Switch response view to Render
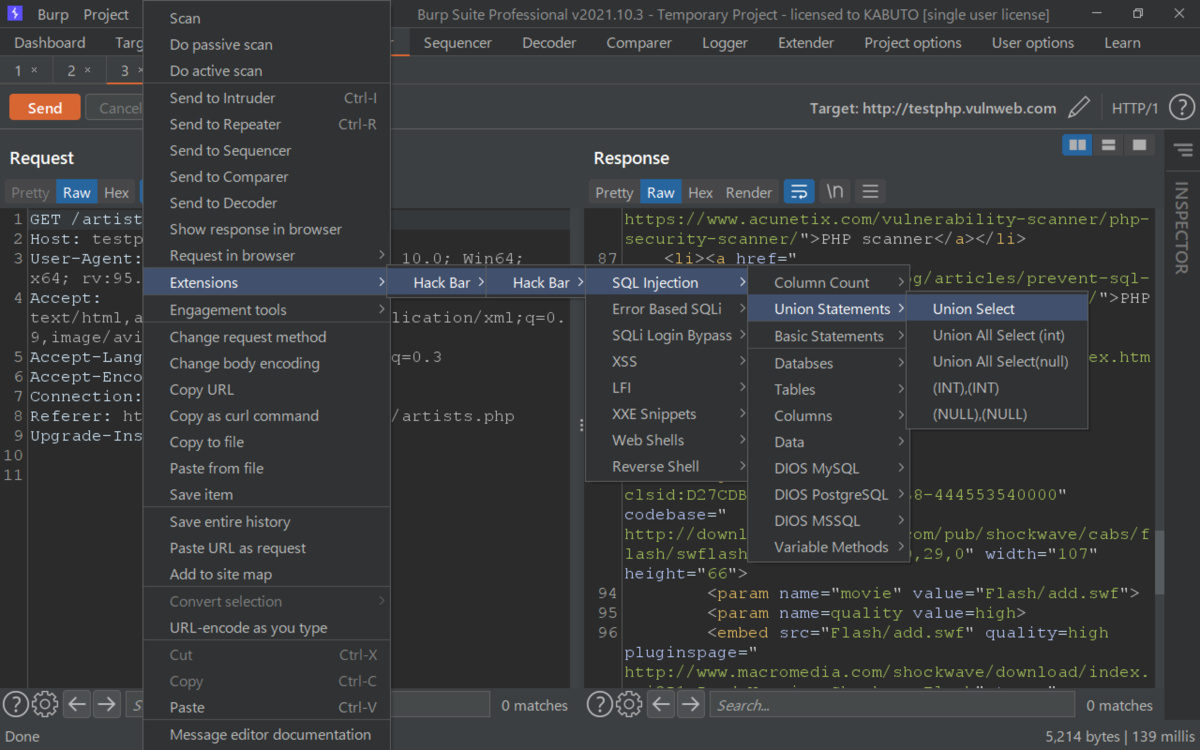Viewport: 1200px width, 750px height. pos(749,193)
